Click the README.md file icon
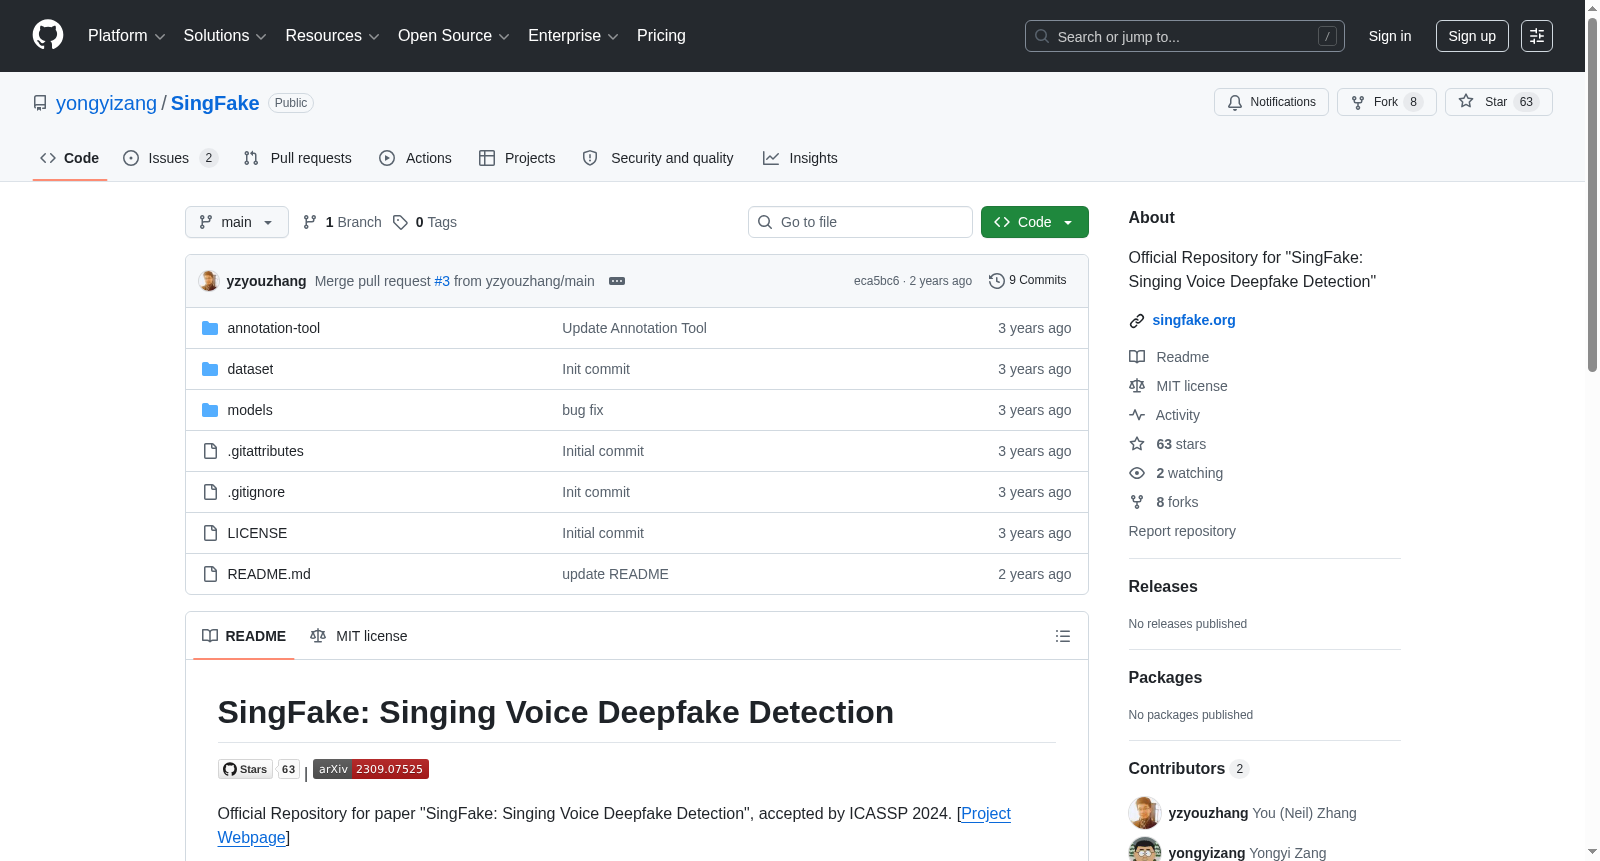Viewport: 1600px width, 861px height. pos(210,574)
